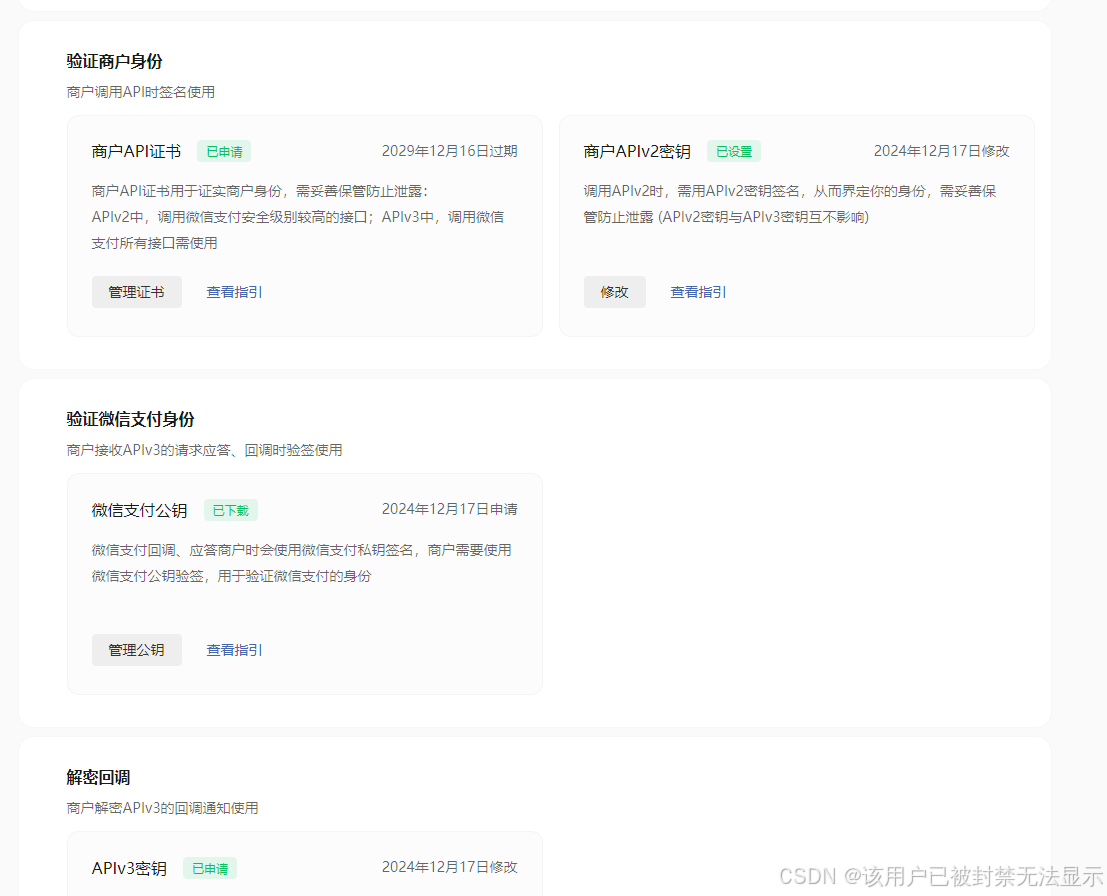Screen dimensions: 1107x896
Task: Select the 已申请 badge beside APIv3密钥
Action: [x=210, y=868]
